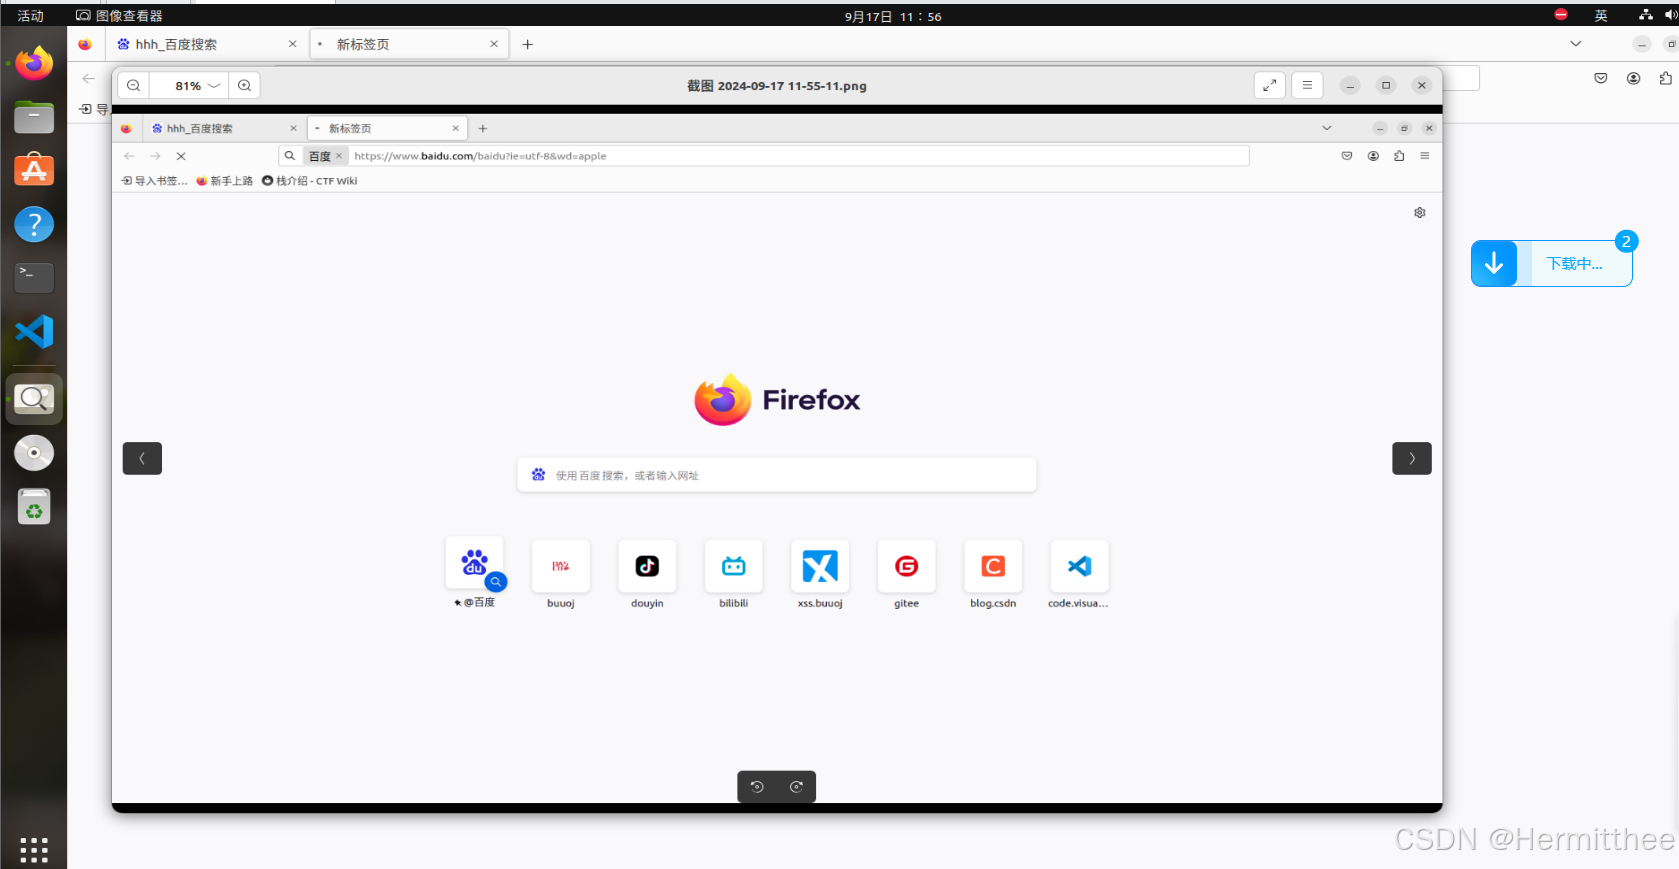Open the 英 input method menu
1679x869 pixels.
(x=1601, y=15)
